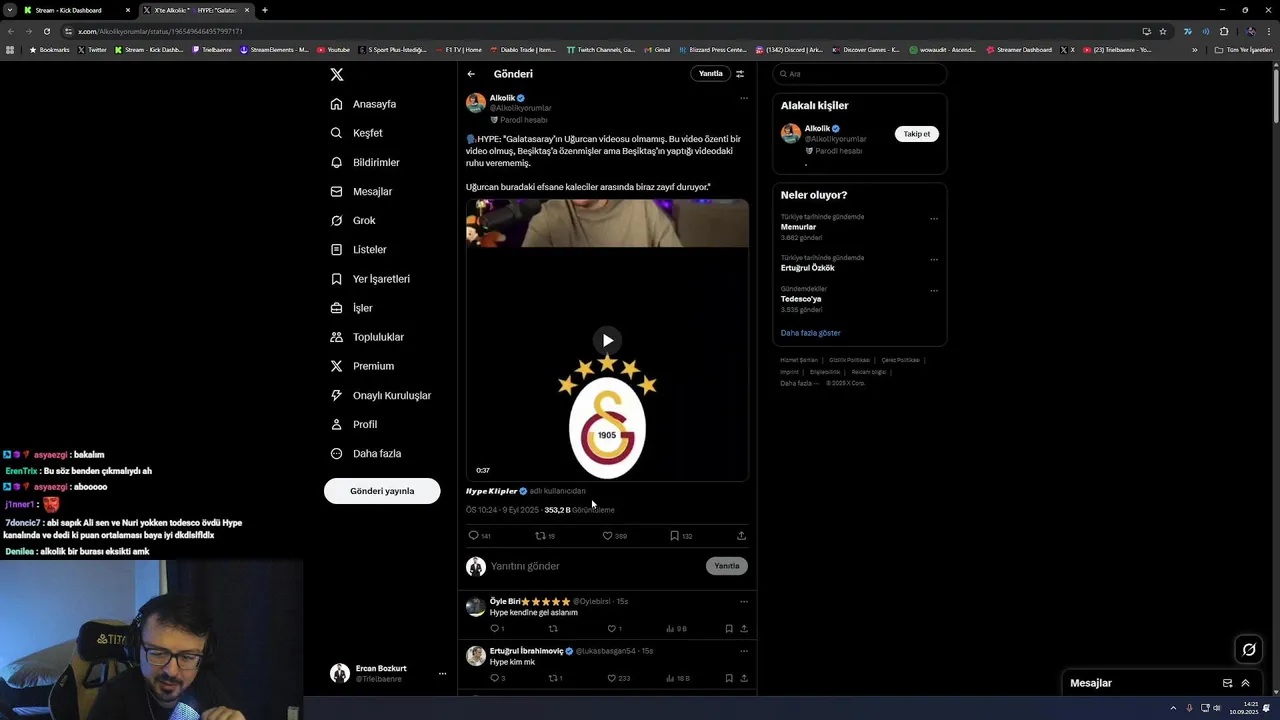The height and width of the screenshot is (720, 1280).
Task: Open reading view settings icon beside Yanıtla
Action: [740, 74]
